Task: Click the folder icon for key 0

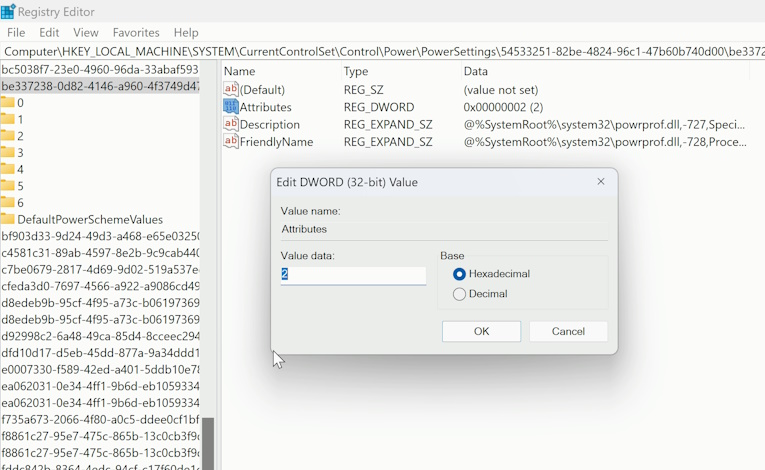Action: coord(7,102)
